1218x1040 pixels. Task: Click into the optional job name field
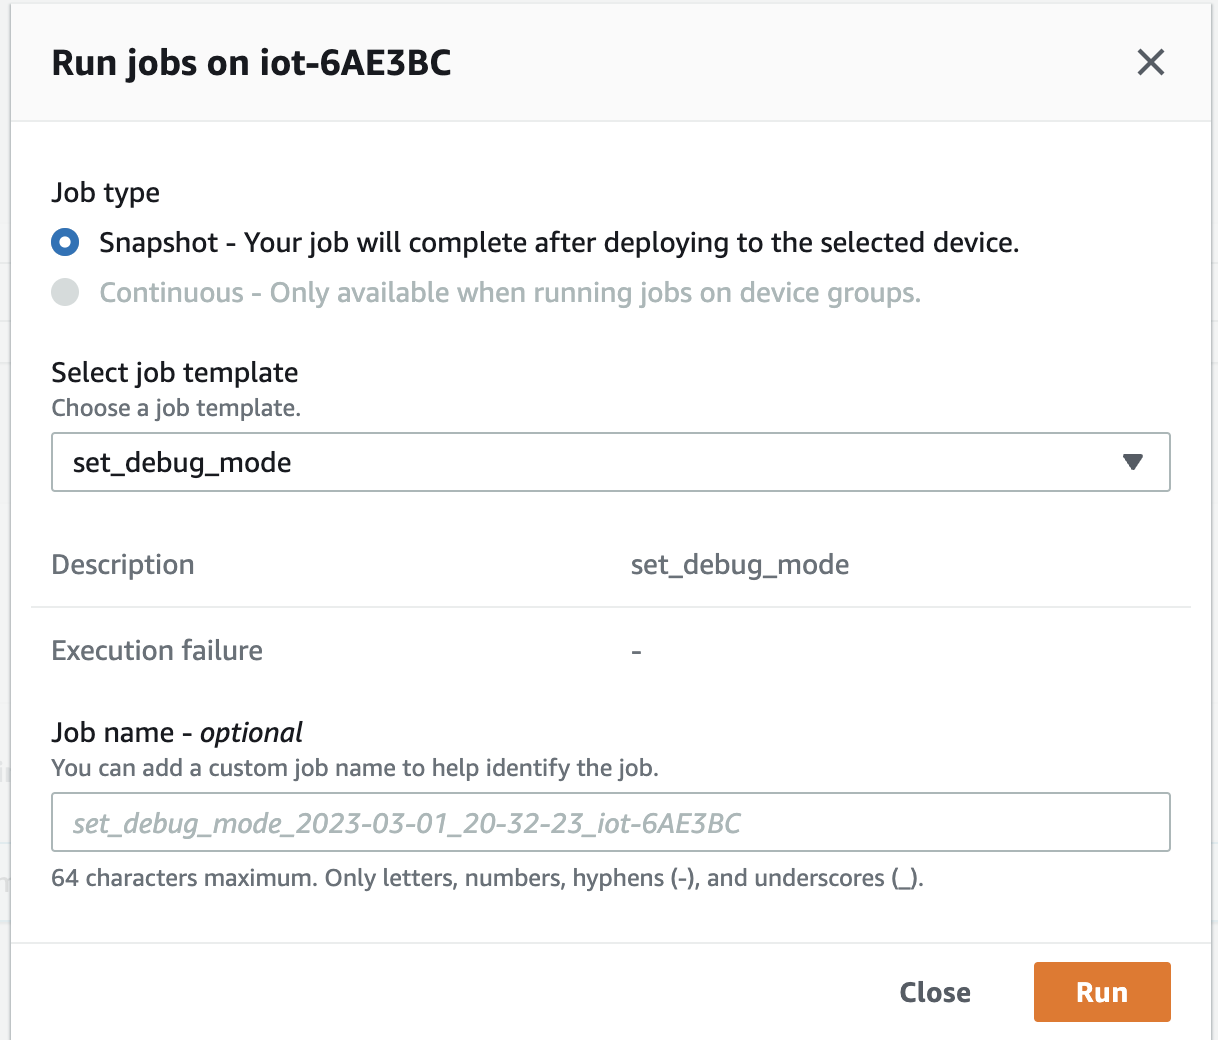coord(610,822)
